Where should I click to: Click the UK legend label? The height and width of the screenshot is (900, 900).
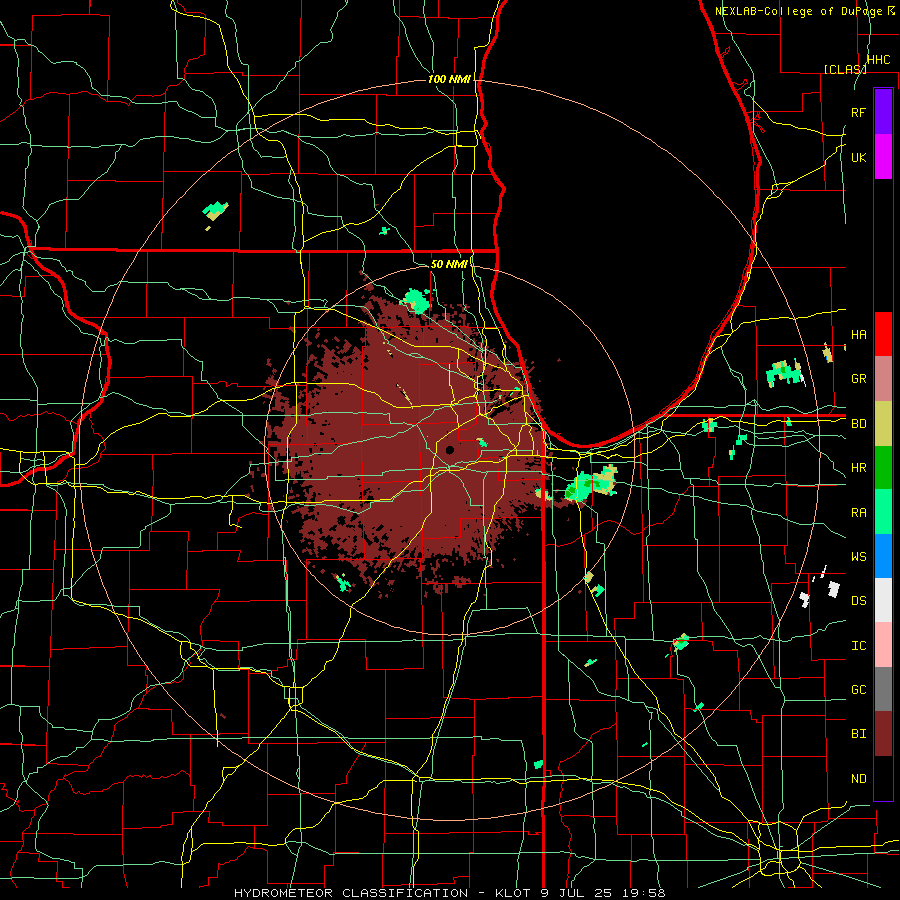click(858, 157)
